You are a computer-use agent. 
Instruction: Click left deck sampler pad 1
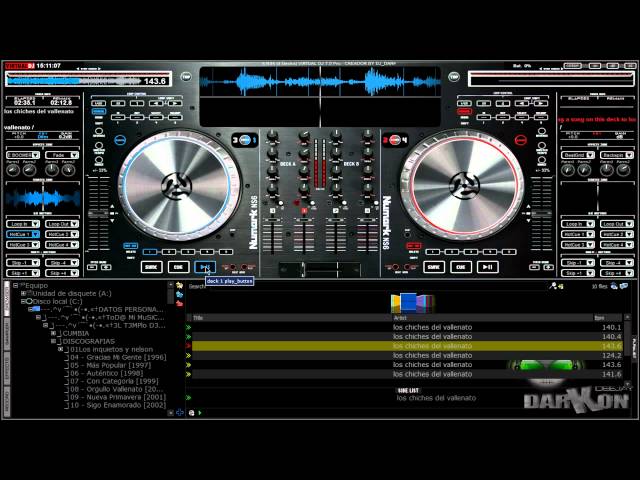[149, 252]
